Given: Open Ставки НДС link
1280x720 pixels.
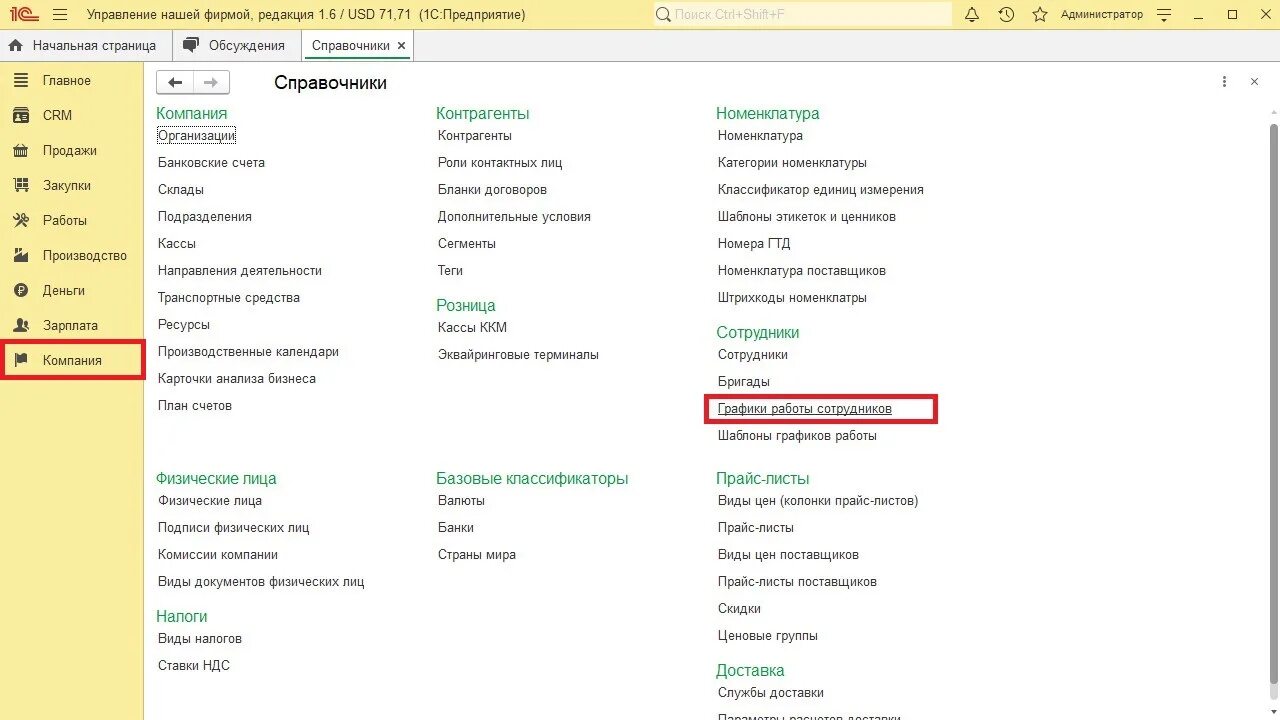Looking at the screenshot, I should tap(194, 665).
